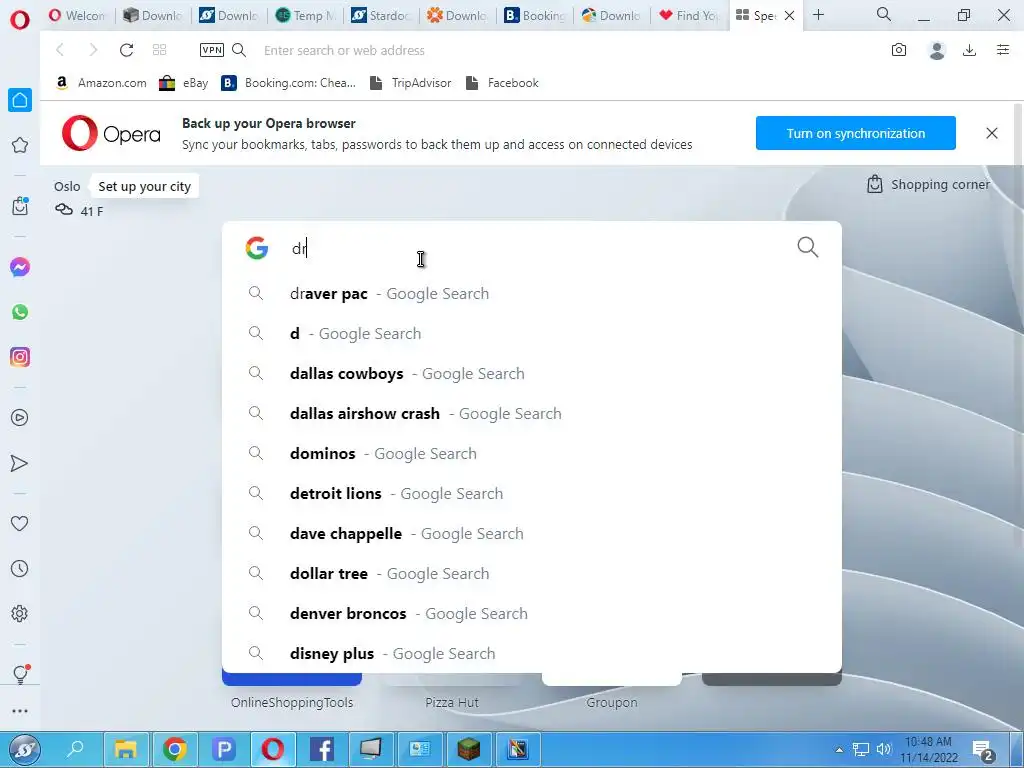
Task: Open the eBay bookmark
Action: (x=184, y=83)
